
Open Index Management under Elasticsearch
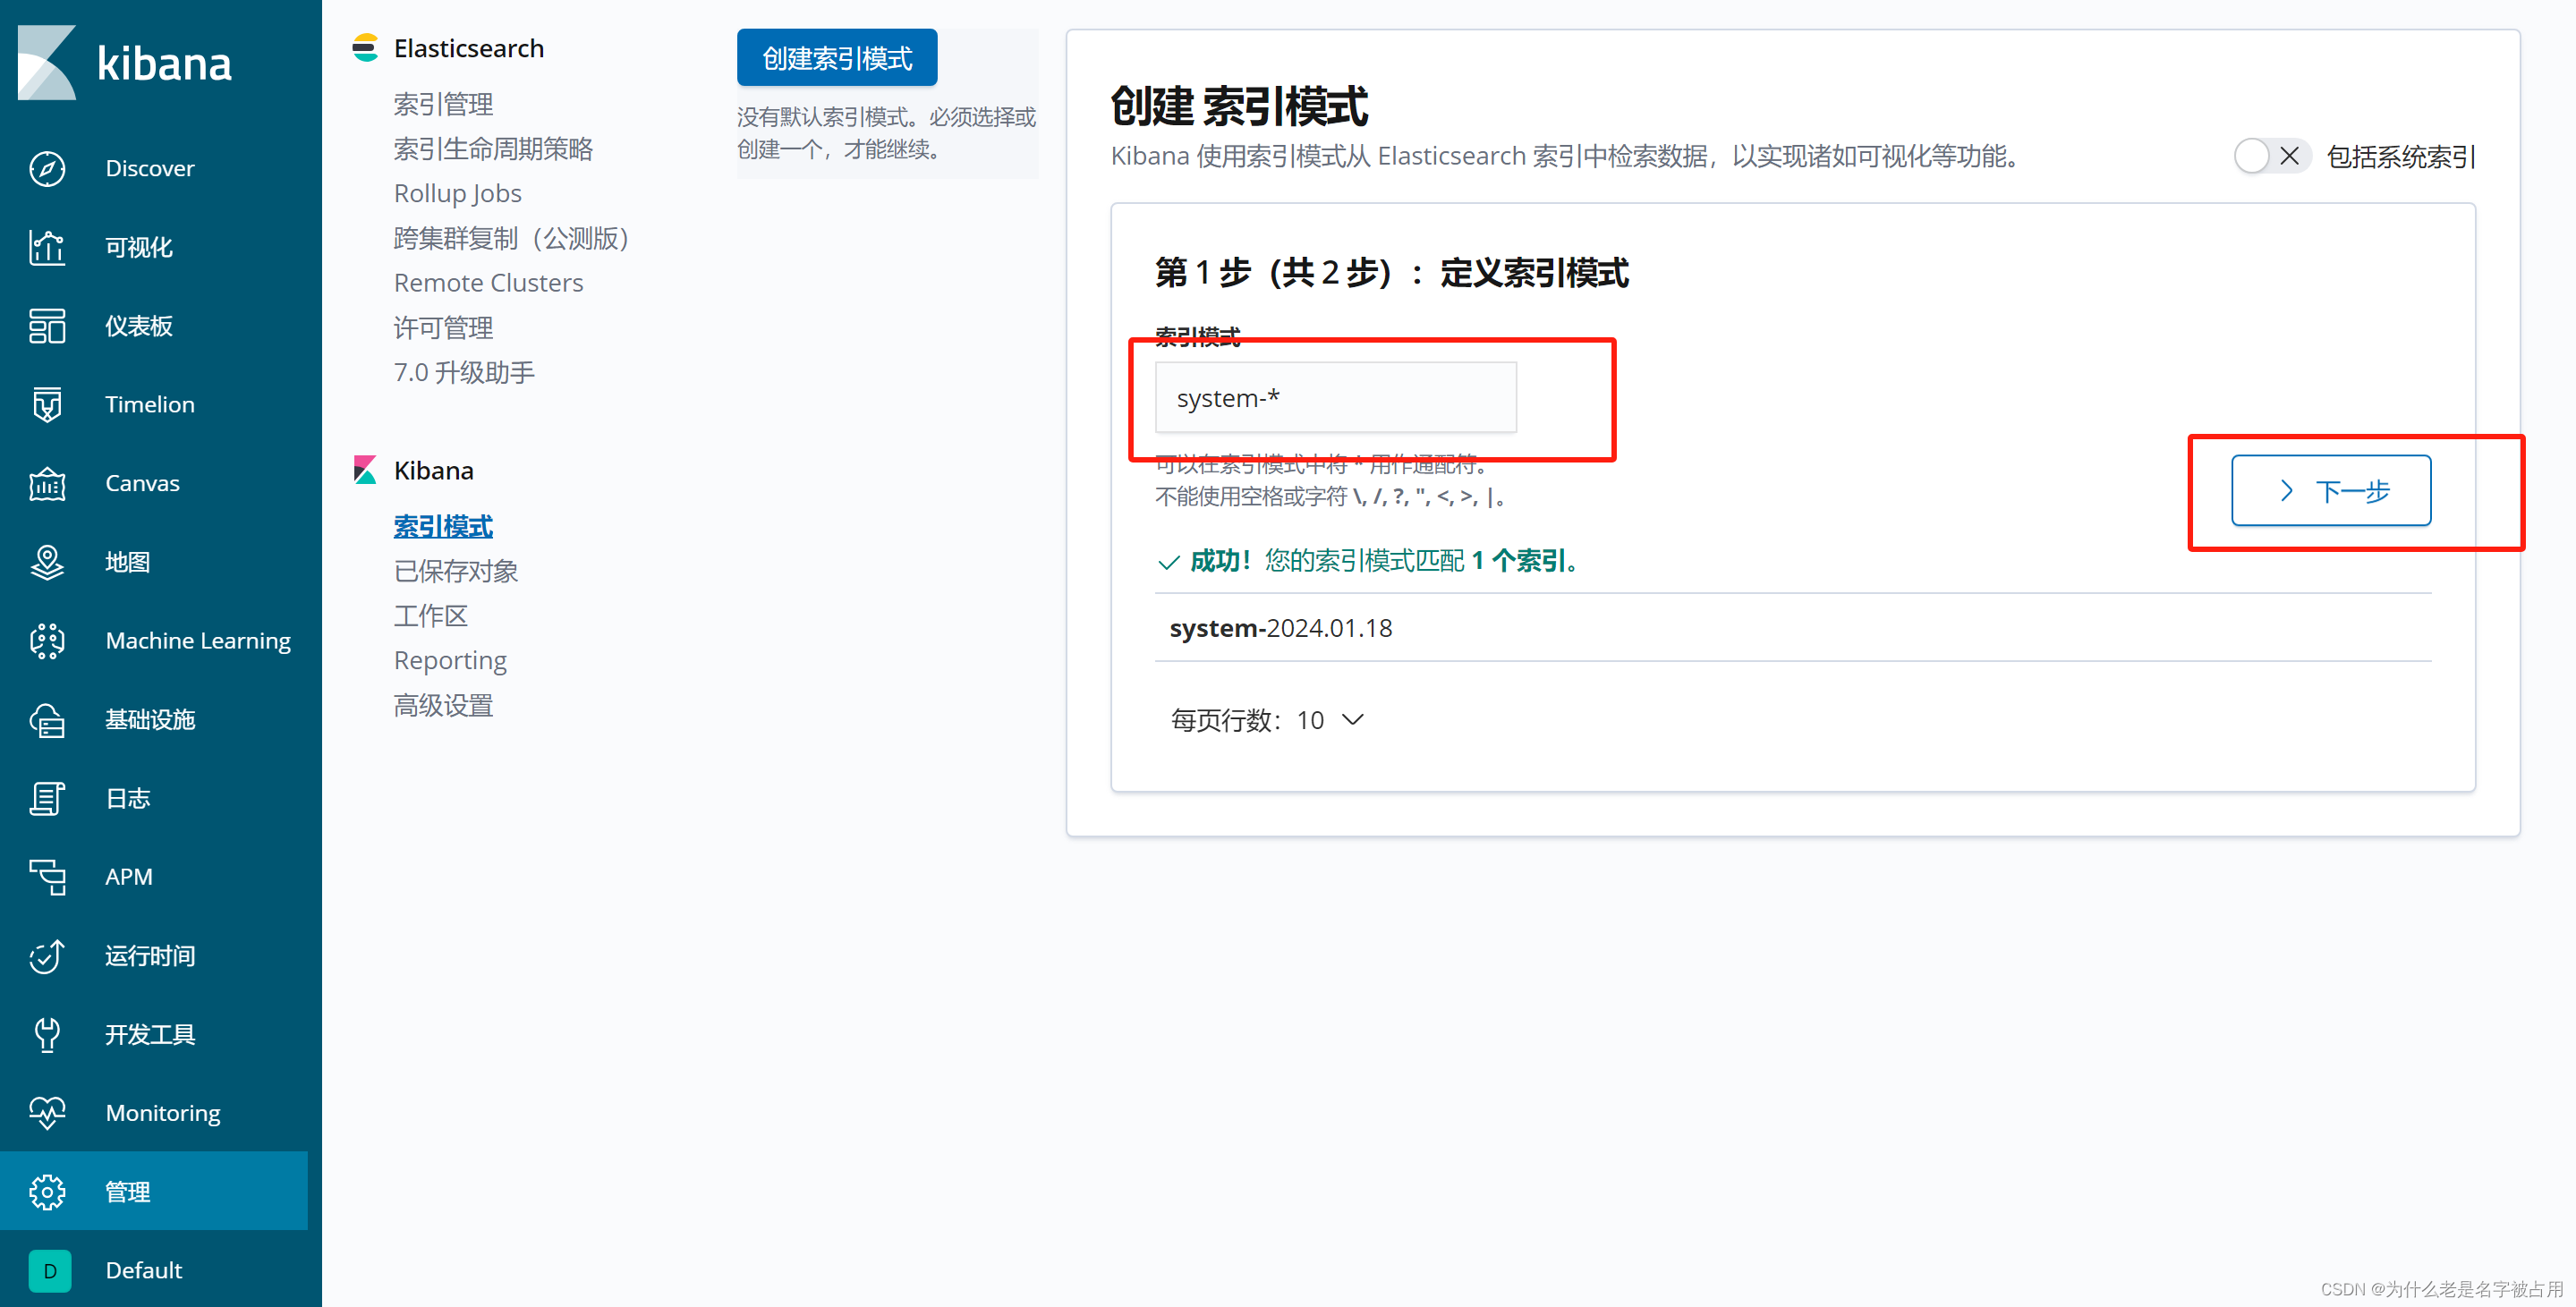(x=443, y=104)
